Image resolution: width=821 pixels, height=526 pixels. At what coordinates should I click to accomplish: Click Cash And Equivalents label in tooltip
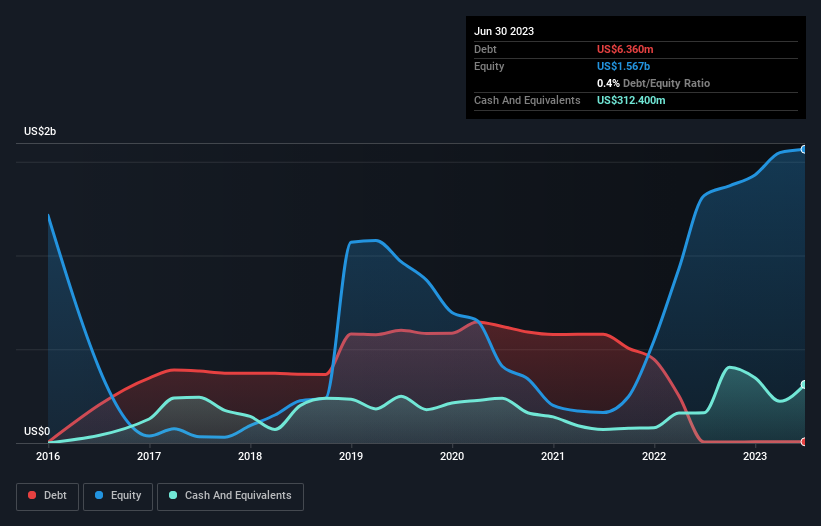coord(527,100)
